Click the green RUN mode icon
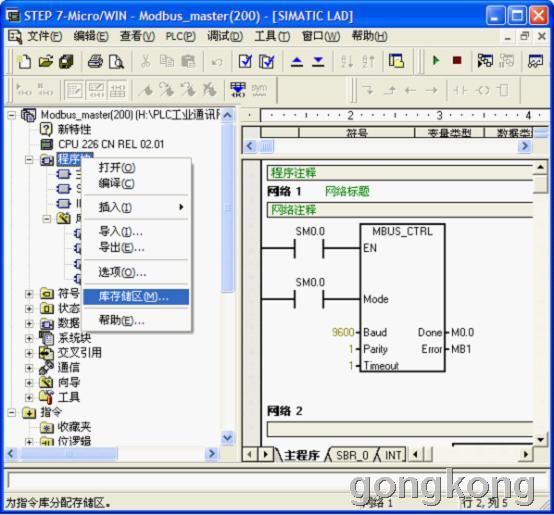 pyautogui.click(x=436, y=61)
